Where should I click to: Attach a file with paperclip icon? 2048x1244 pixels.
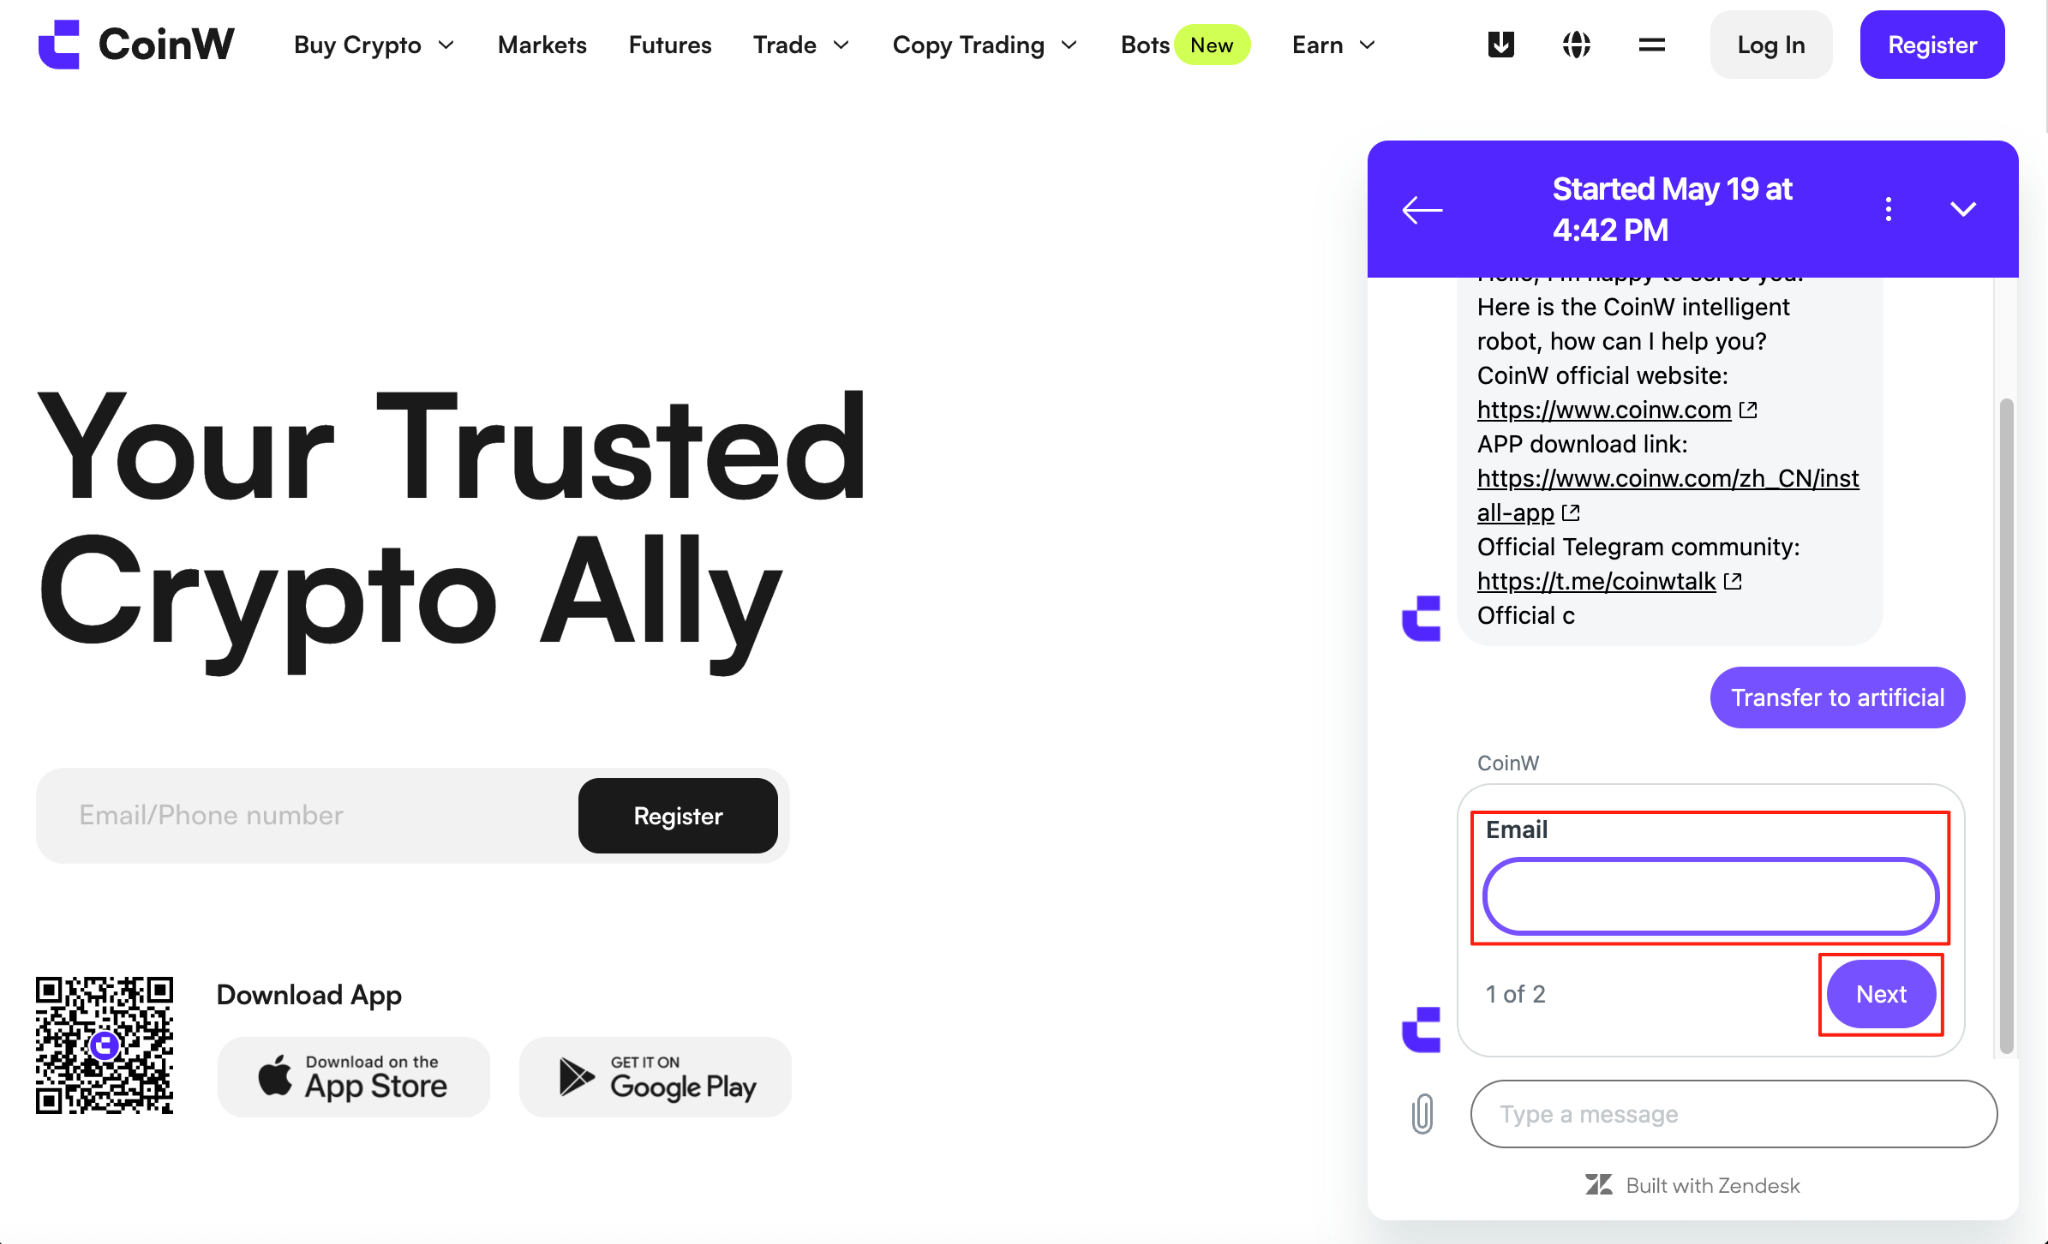(x=1422, y=1113)
